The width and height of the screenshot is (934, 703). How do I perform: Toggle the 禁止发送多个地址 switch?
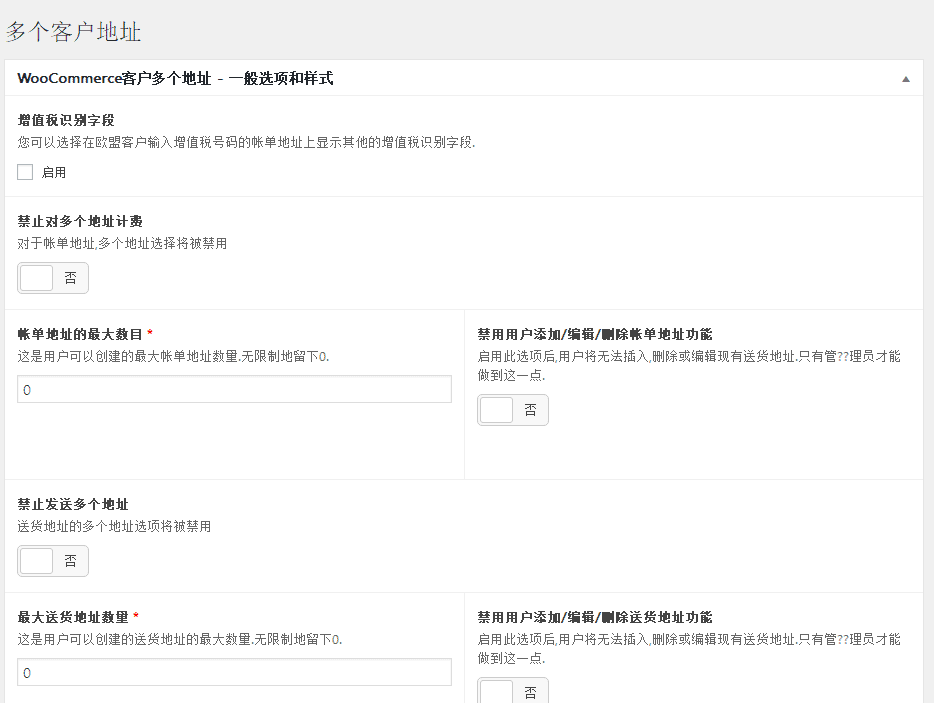(53, 561)
